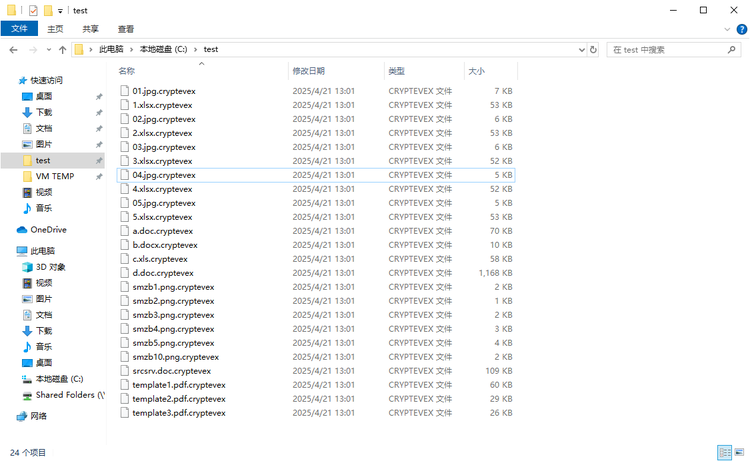The image size is (750, 461).
Task: Click the pin icon next to test
Action: (99, 161)
